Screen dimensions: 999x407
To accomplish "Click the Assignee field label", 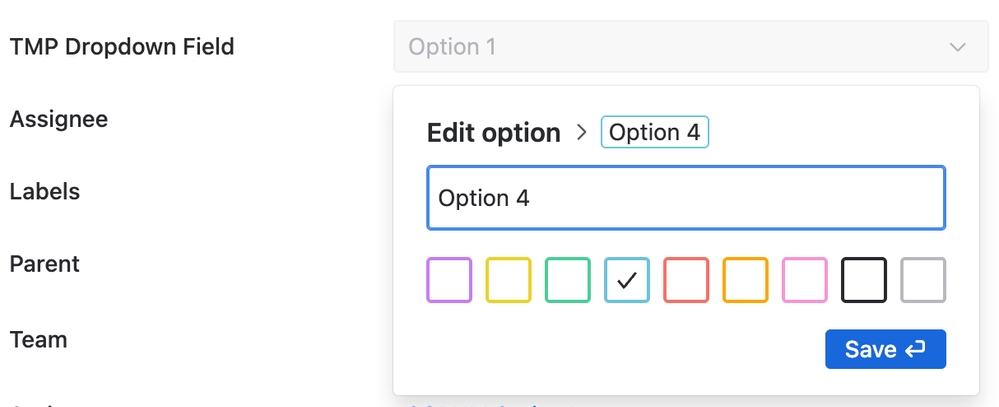I will (x=59, y=119).
